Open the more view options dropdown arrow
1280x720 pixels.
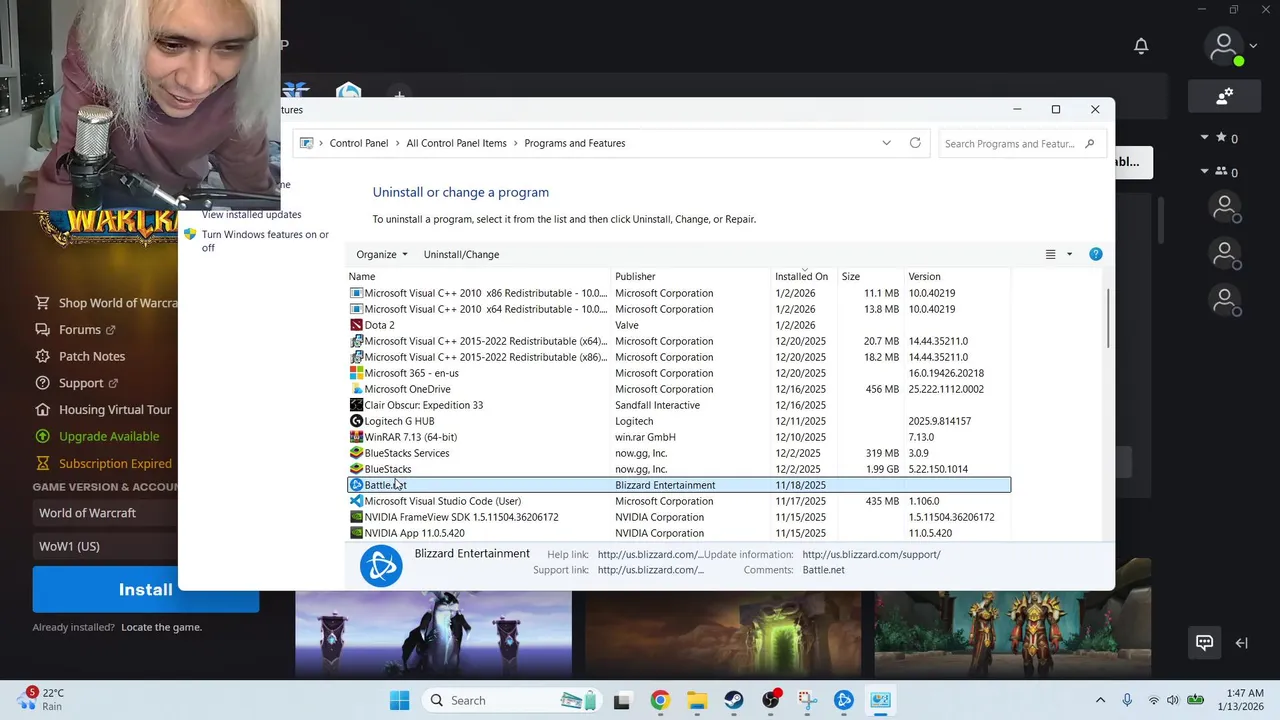pos(1069,254)
